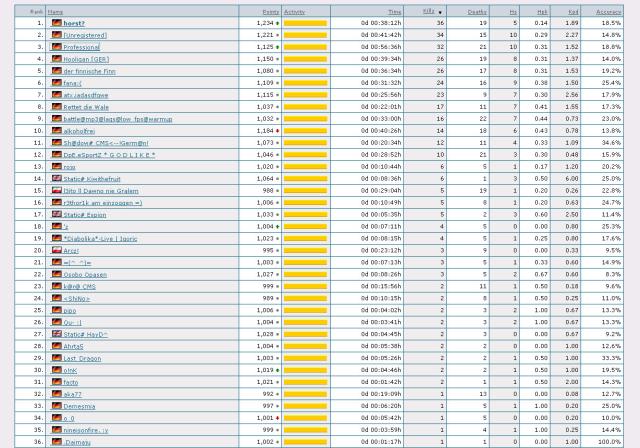Click the German flag next to horst?
The height and width of the screenshot is (448, 640).
point(57,23)
